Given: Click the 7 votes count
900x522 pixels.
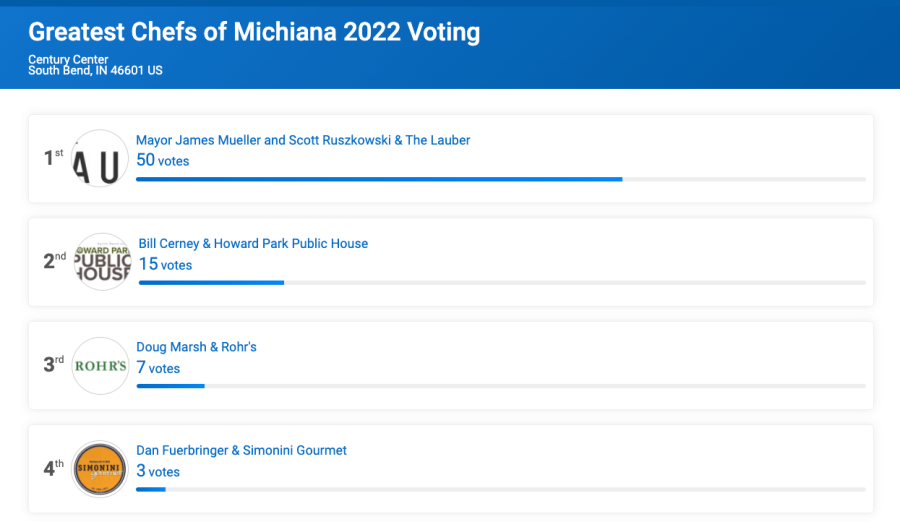Looking at the screenshot, I should [x=158, y=368].
